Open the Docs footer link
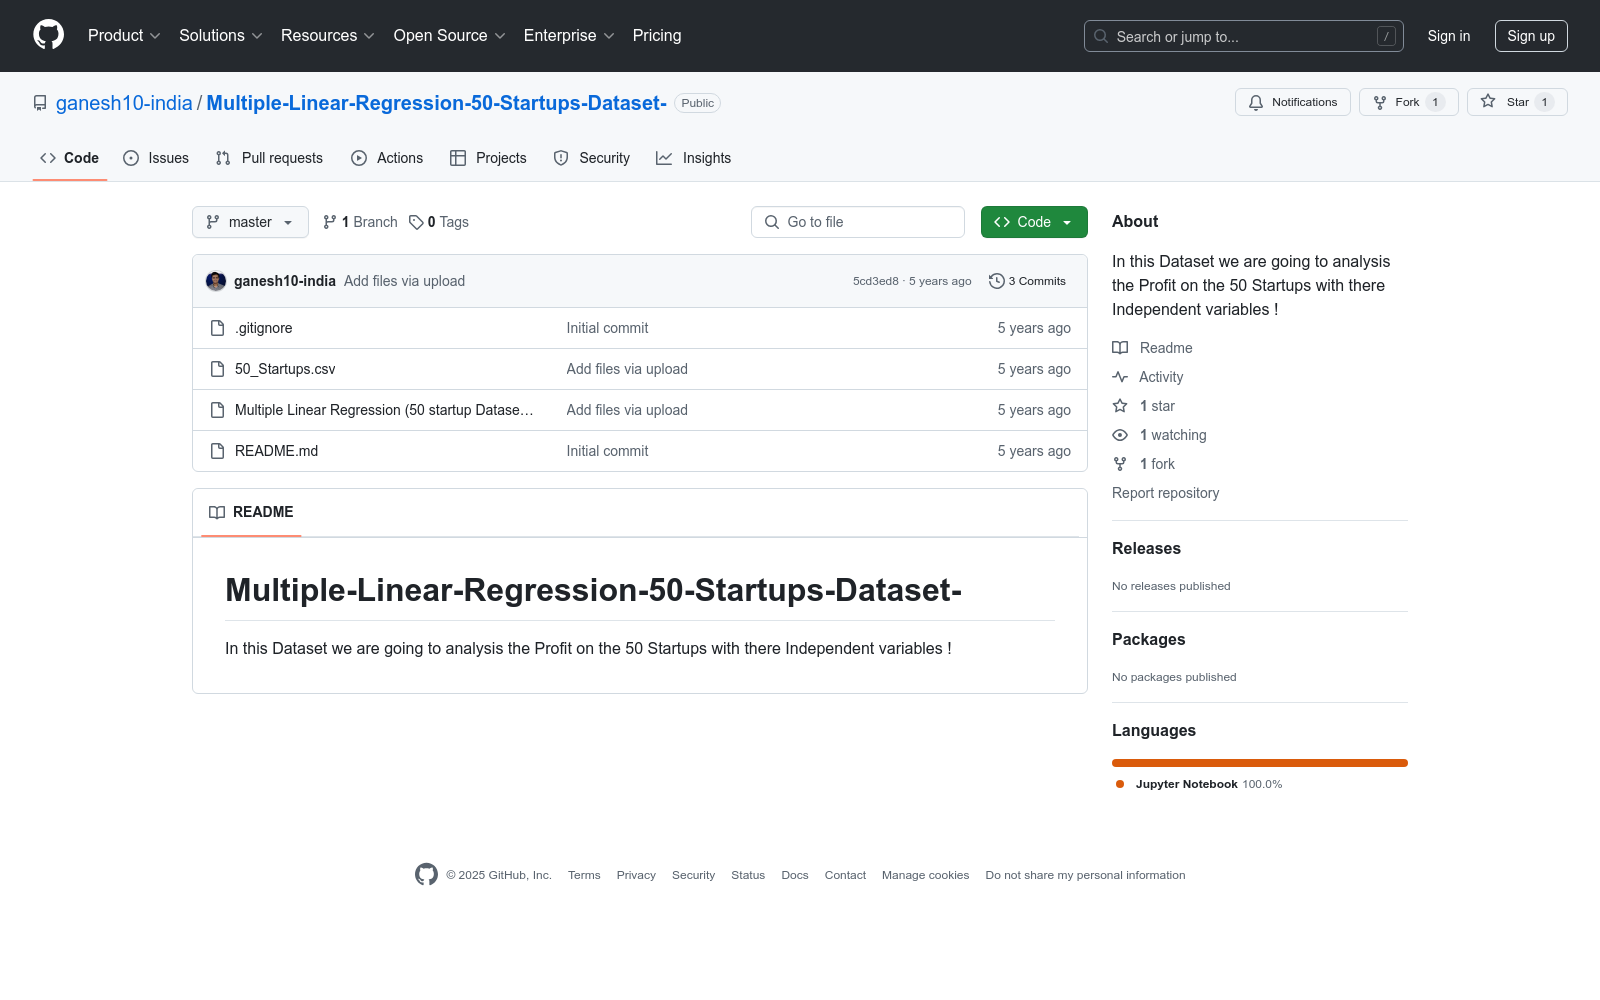 pos(795,875)
